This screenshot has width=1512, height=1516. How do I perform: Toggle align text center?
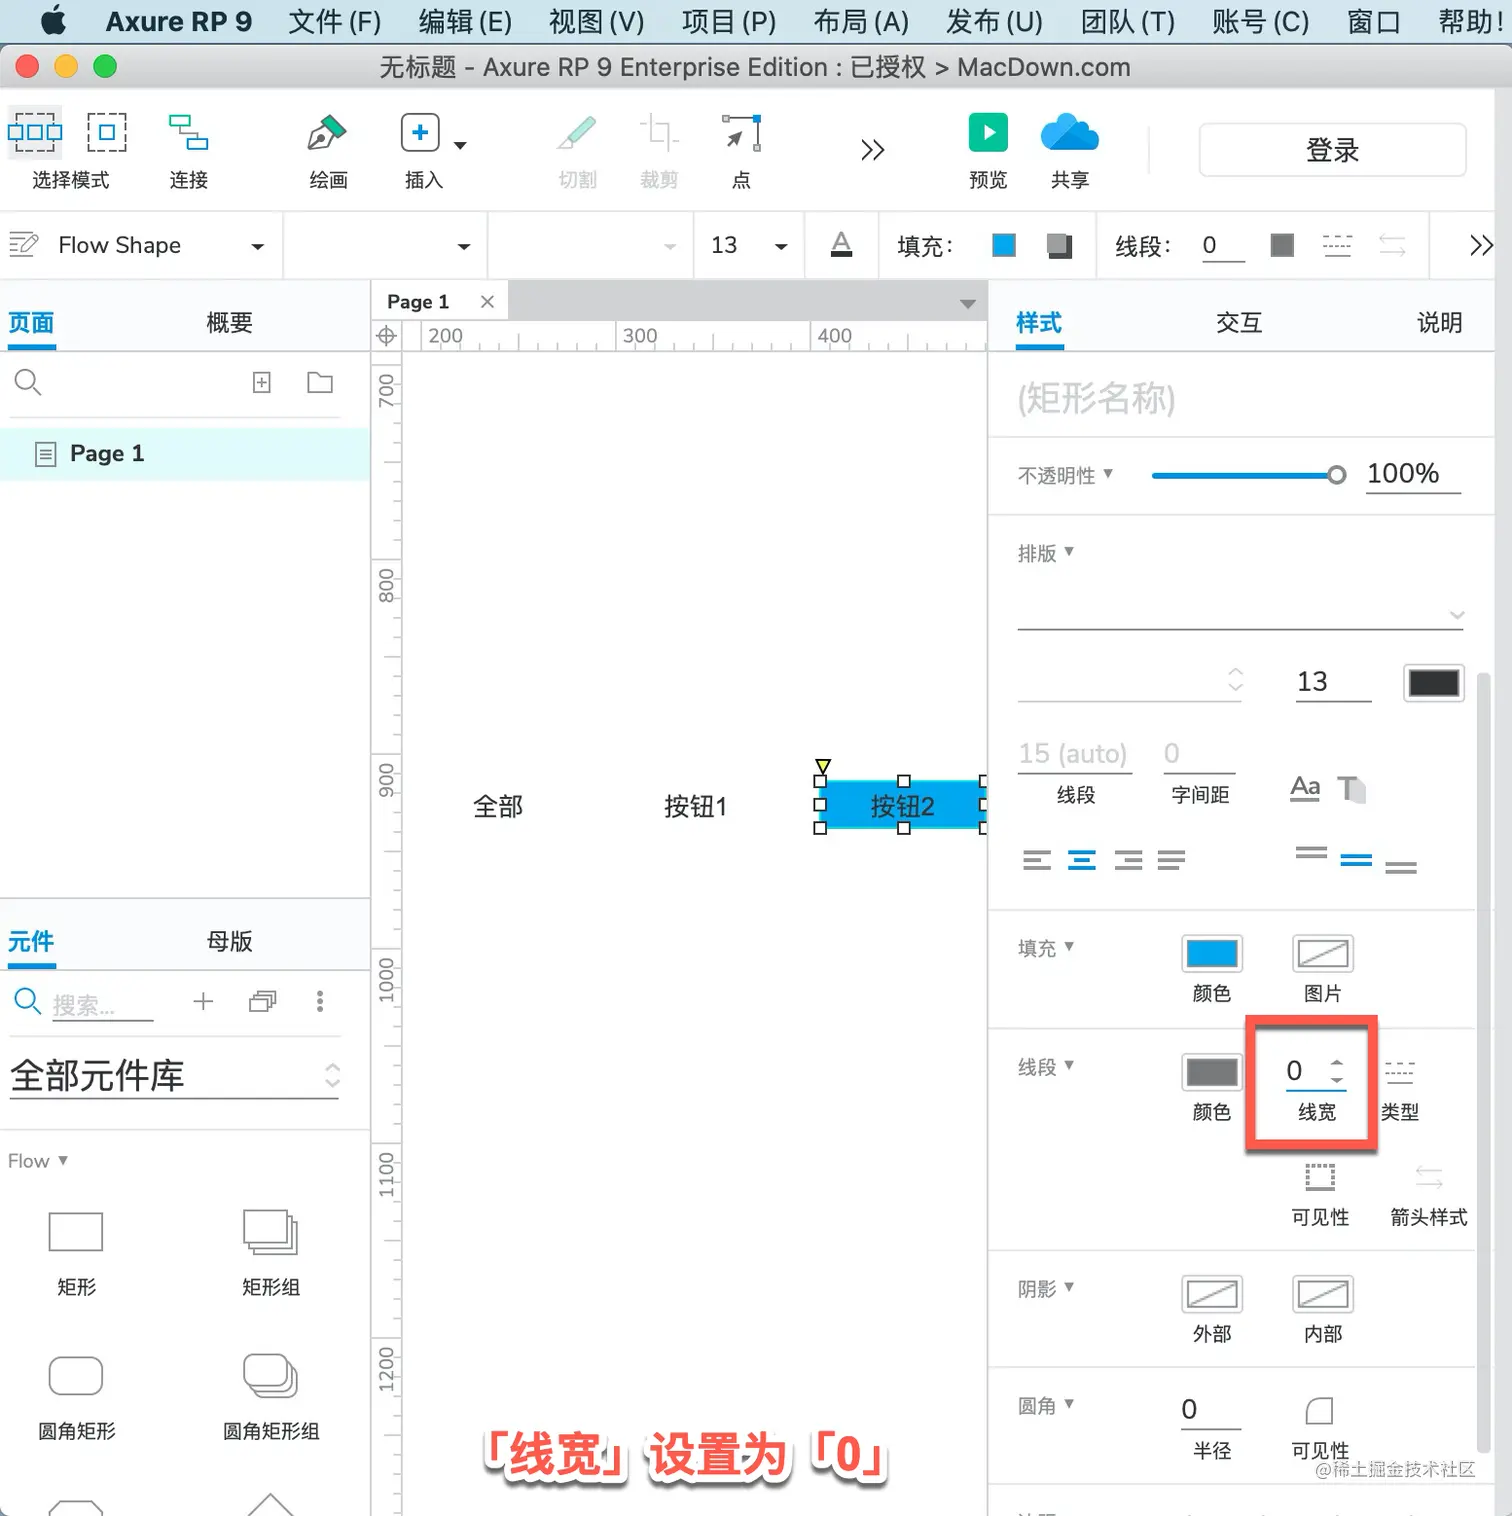coord(1081,860)
